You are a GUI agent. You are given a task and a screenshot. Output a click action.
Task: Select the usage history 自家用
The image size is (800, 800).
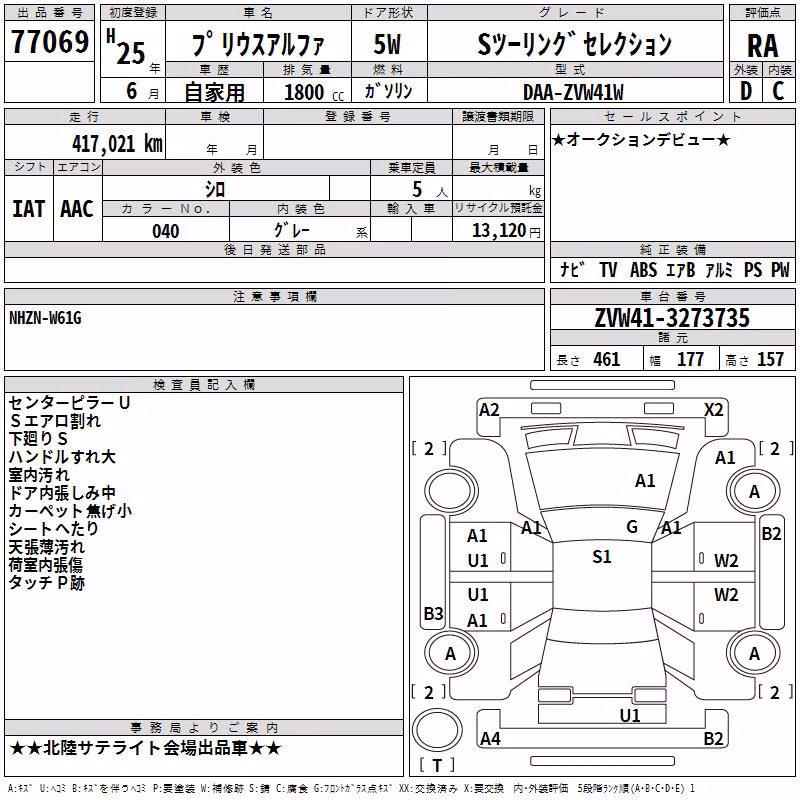point(214,92)
